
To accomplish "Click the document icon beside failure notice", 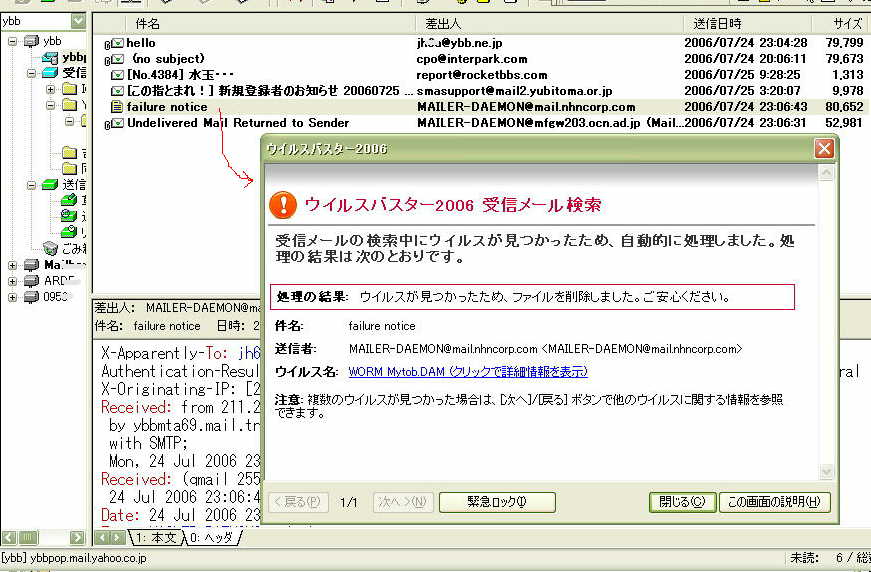I will (117, 107).
